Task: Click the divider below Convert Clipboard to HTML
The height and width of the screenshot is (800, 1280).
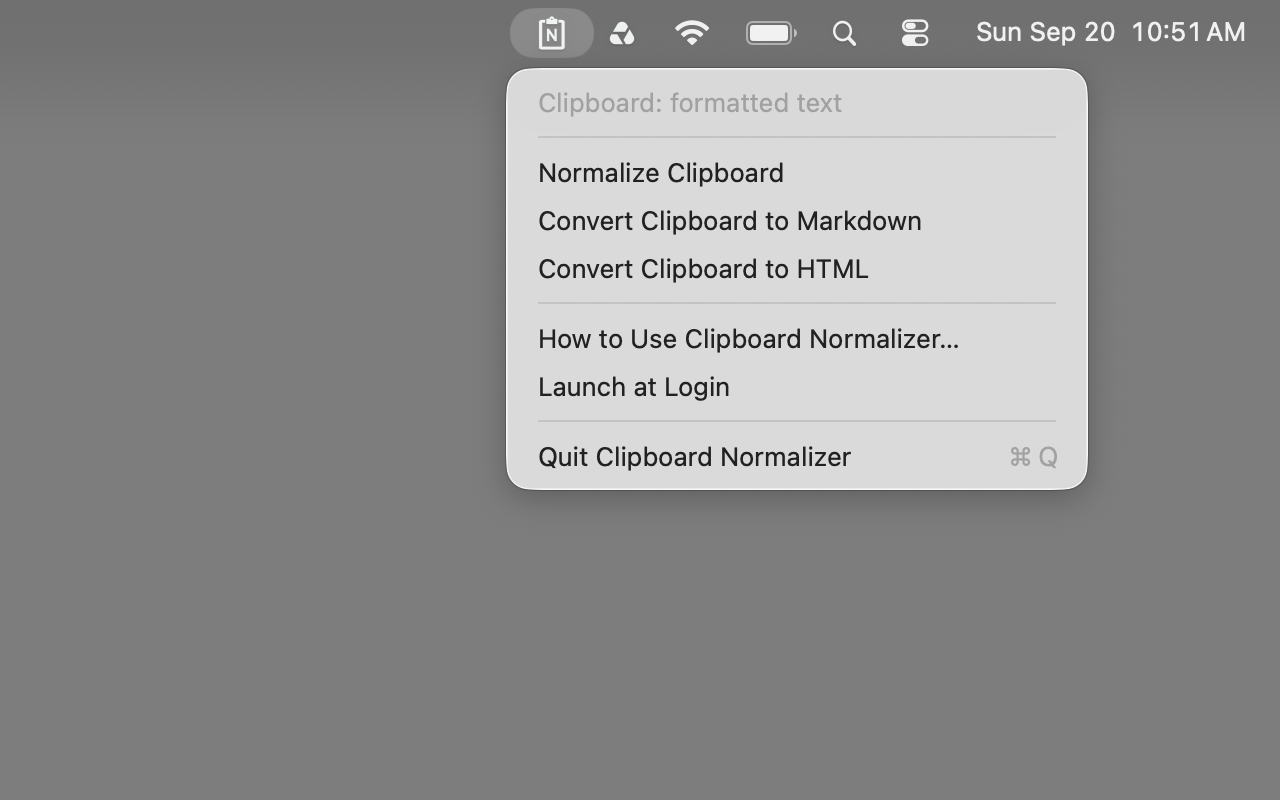Action: coord(797,303)
